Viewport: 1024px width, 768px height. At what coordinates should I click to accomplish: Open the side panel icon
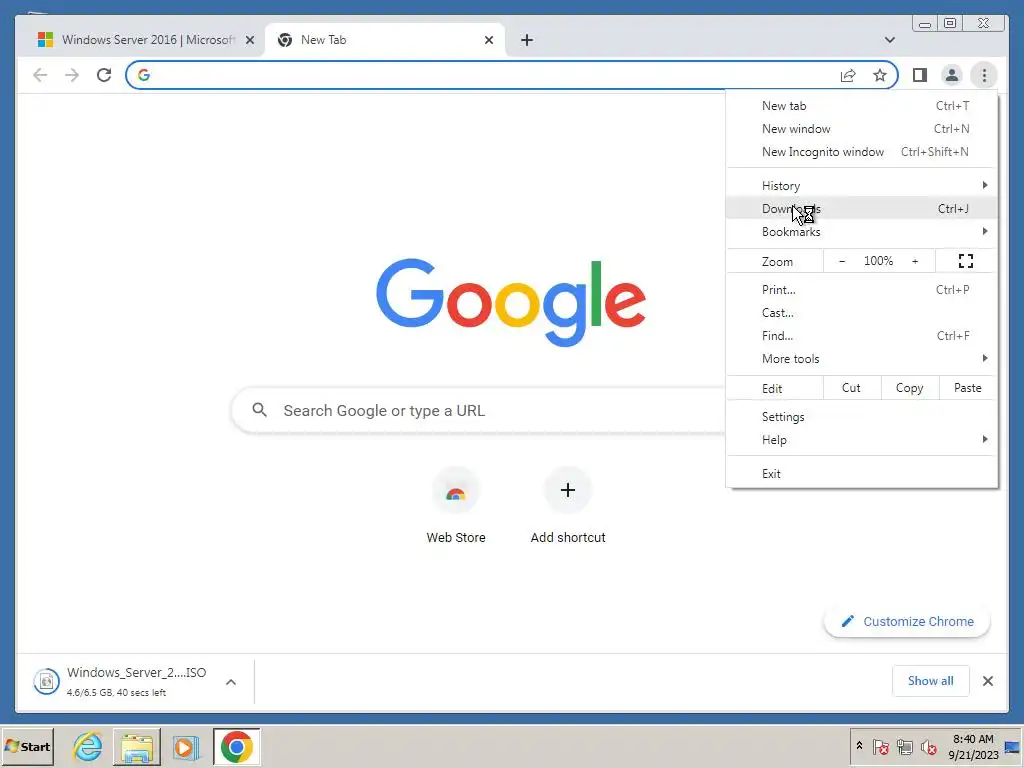click(x=920, y=75)
